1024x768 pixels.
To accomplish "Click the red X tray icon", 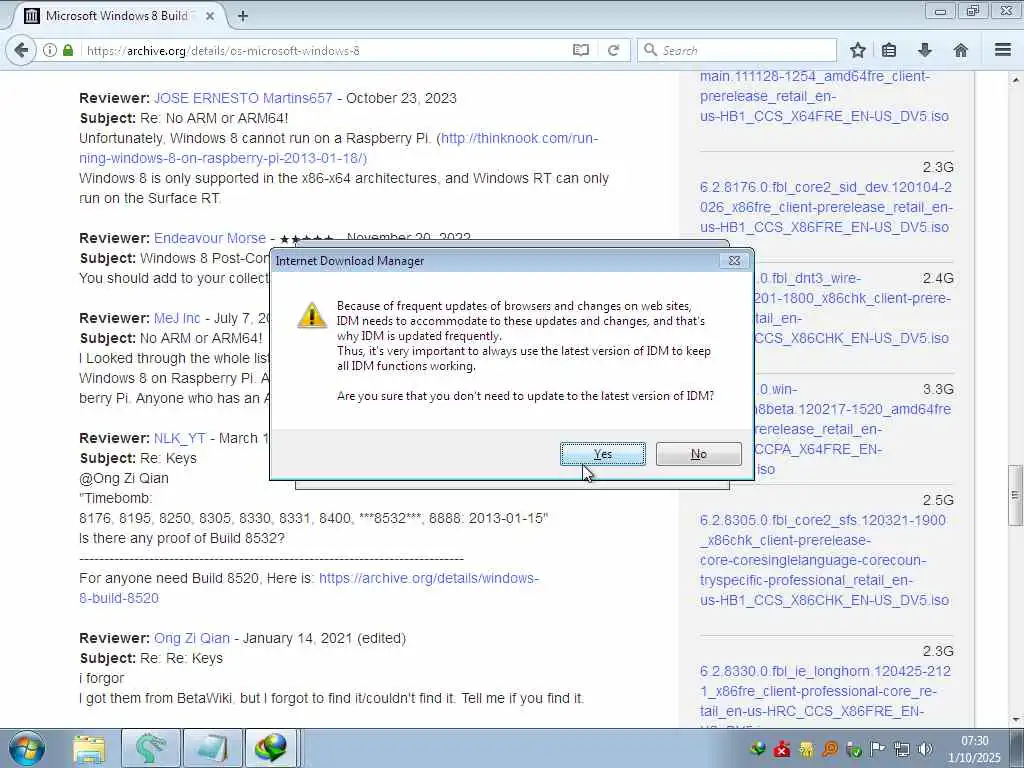I will click(782, 749).
